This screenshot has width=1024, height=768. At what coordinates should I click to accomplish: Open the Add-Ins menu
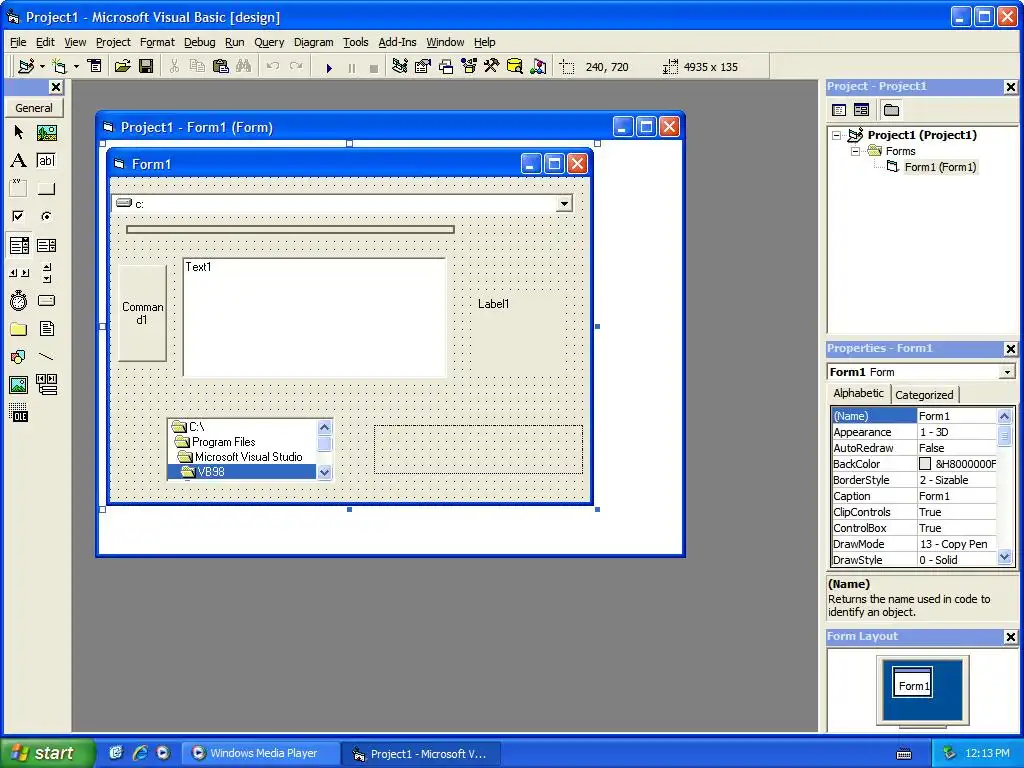tap(397, 42)
